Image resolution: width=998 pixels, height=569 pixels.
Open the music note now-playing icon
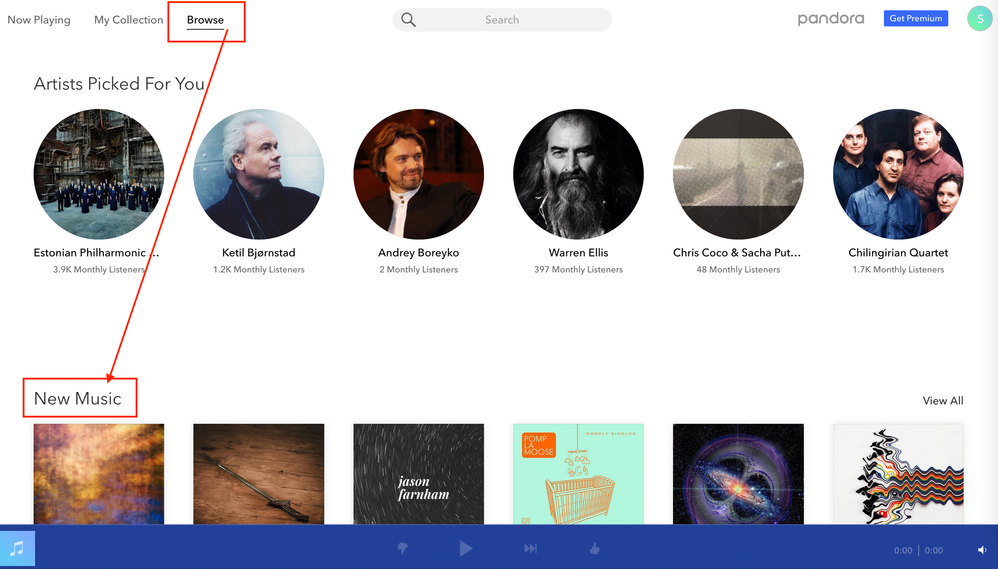[x=17, y=549]
